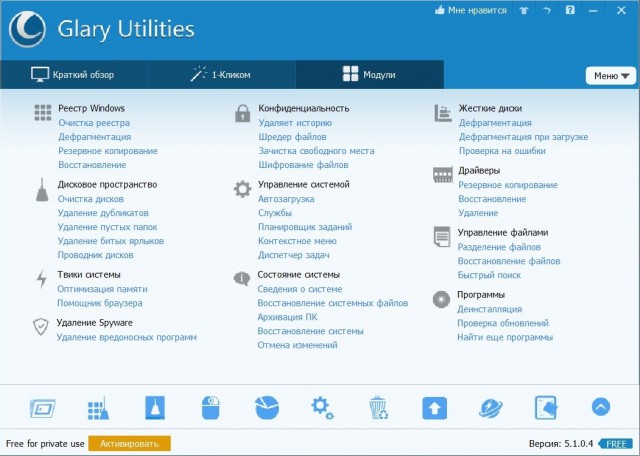Switch to the Краткий обзор tab
640x456 pixels.
click(x=73, y=75)
